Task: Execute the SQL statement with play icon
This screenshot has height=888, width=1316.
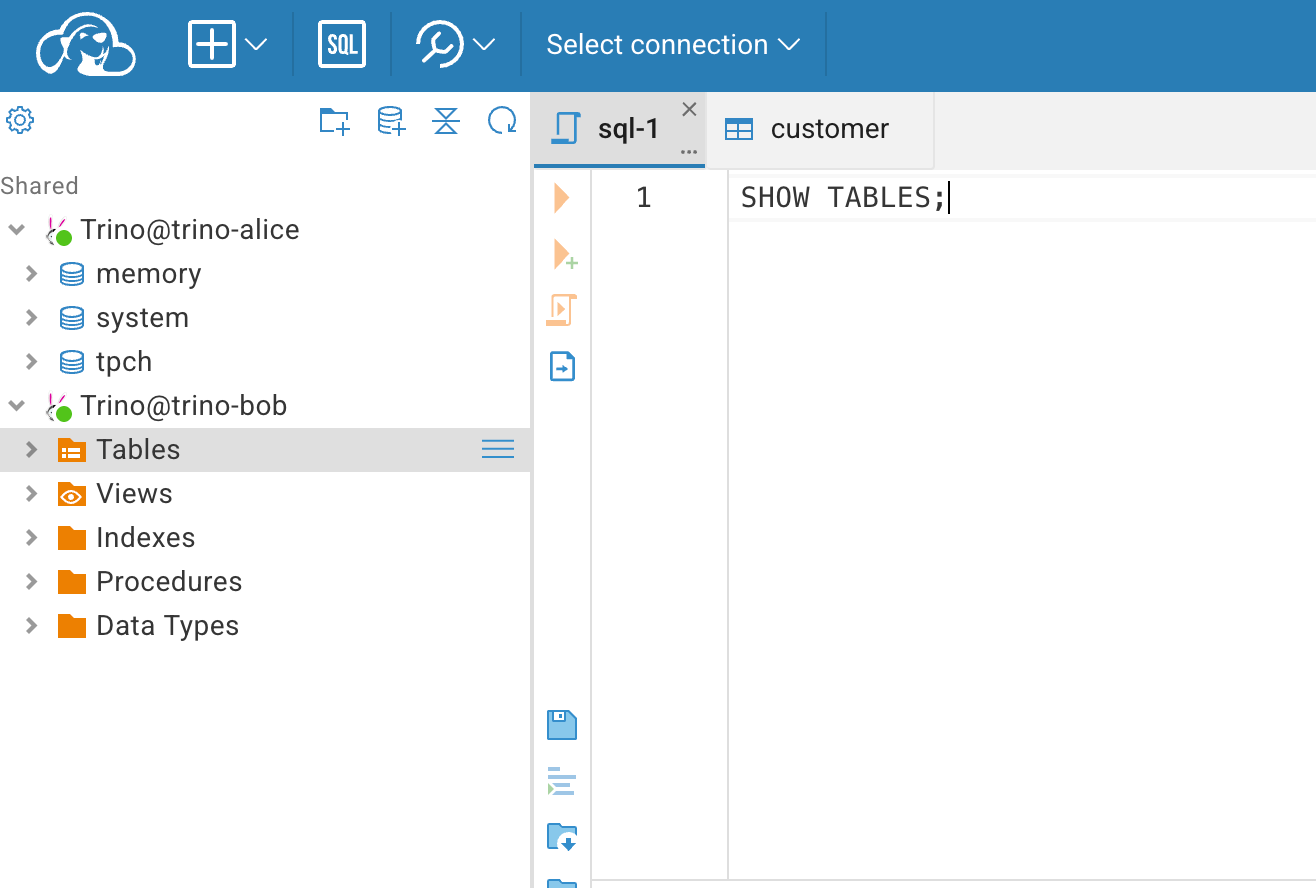Action: pyautogui.click(x=561, y=198)
